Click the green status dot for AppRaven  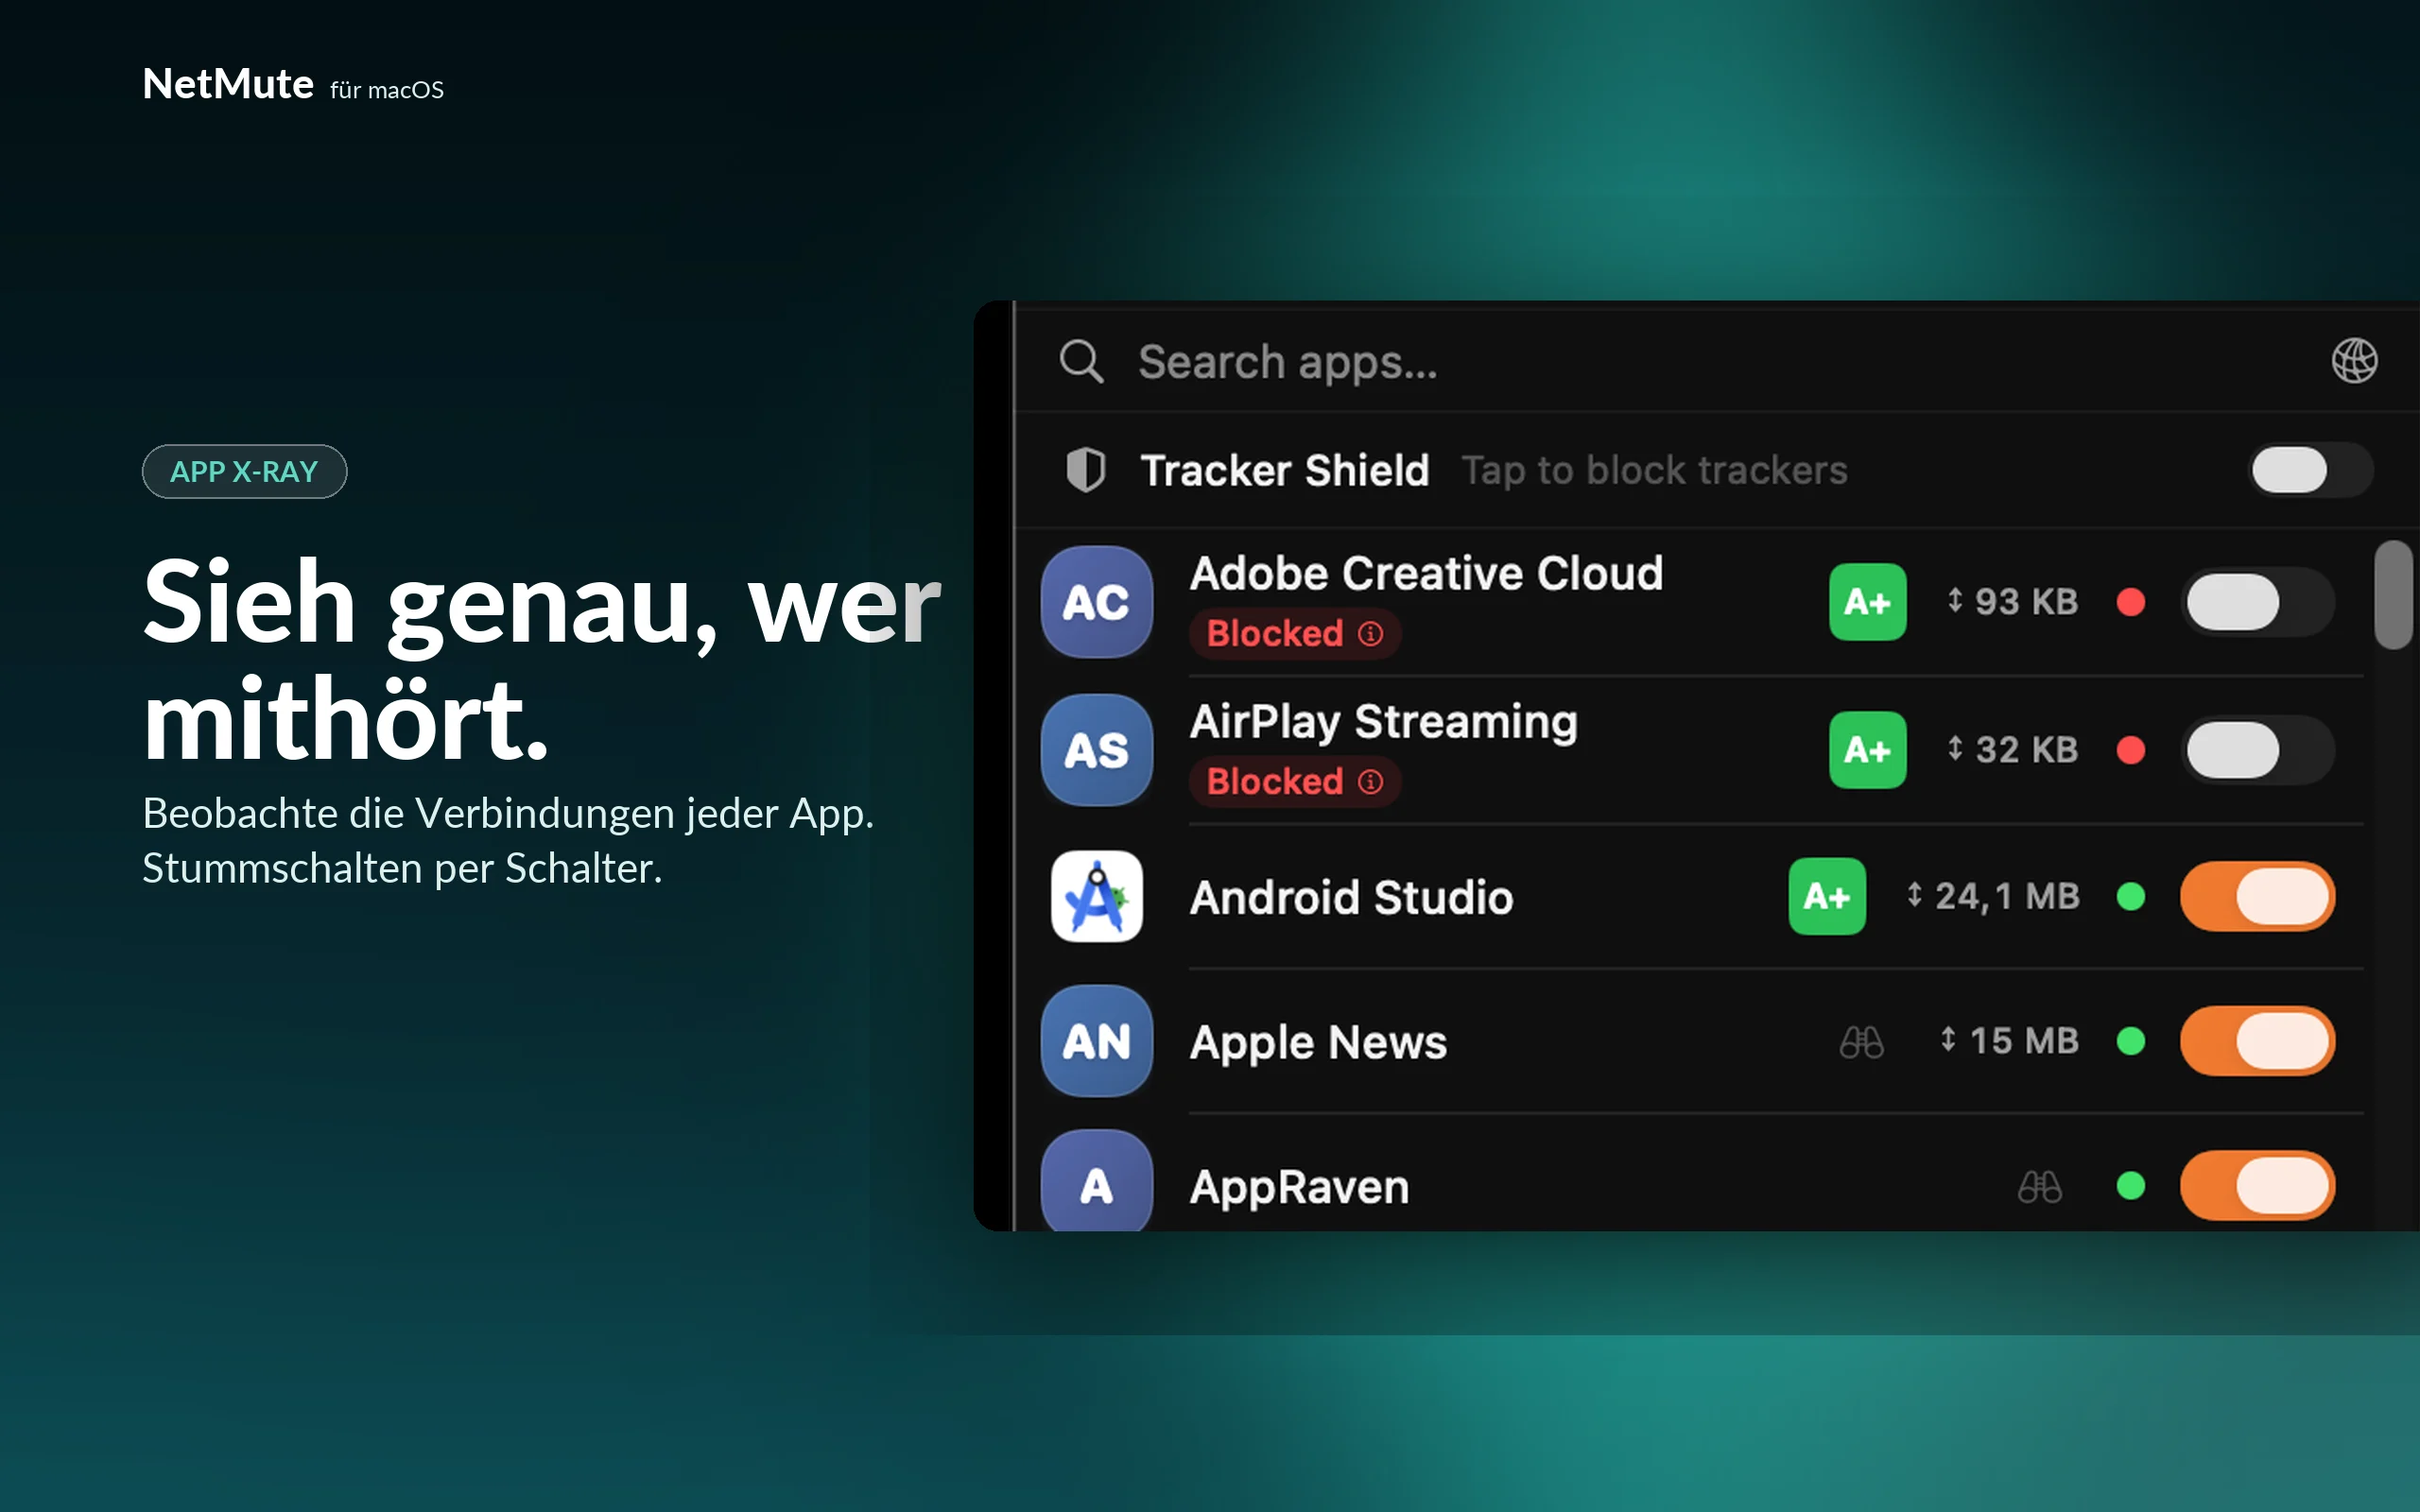pyautogui.click(x=2131, y=1186)
